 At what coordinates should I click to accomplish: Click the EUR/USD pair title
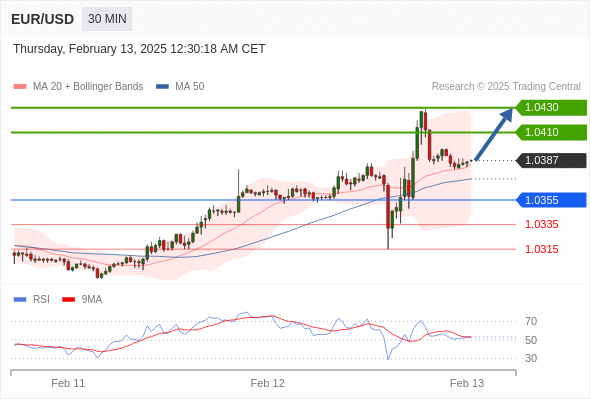pos(43,19)
